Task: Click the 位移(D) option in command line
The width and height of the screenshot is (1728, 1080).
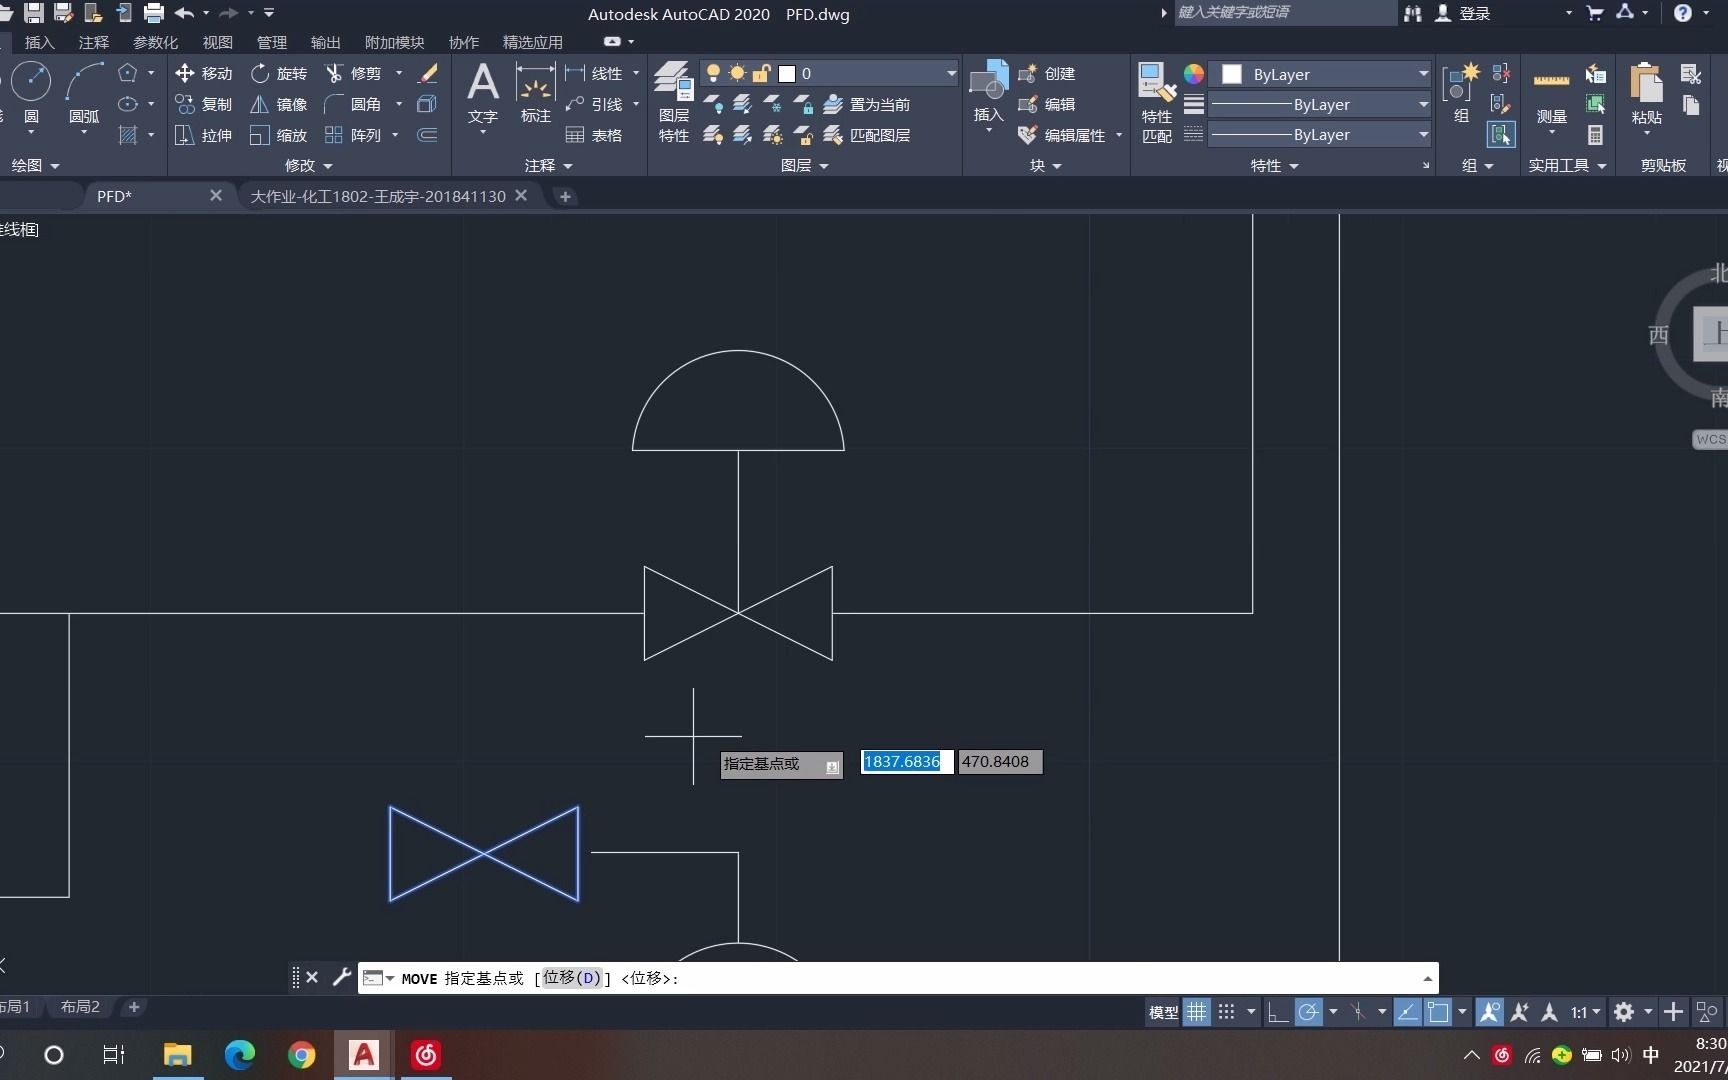Action: coord(572,978)
